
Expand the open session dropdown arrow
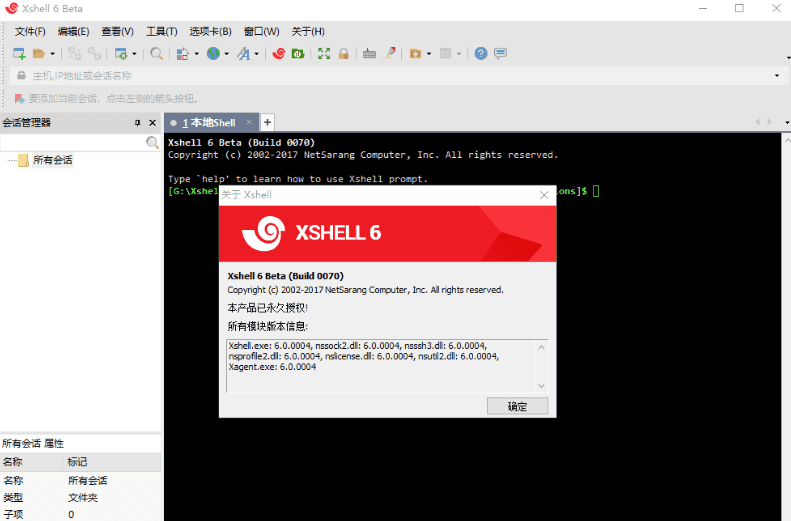(x=52, y=54)
